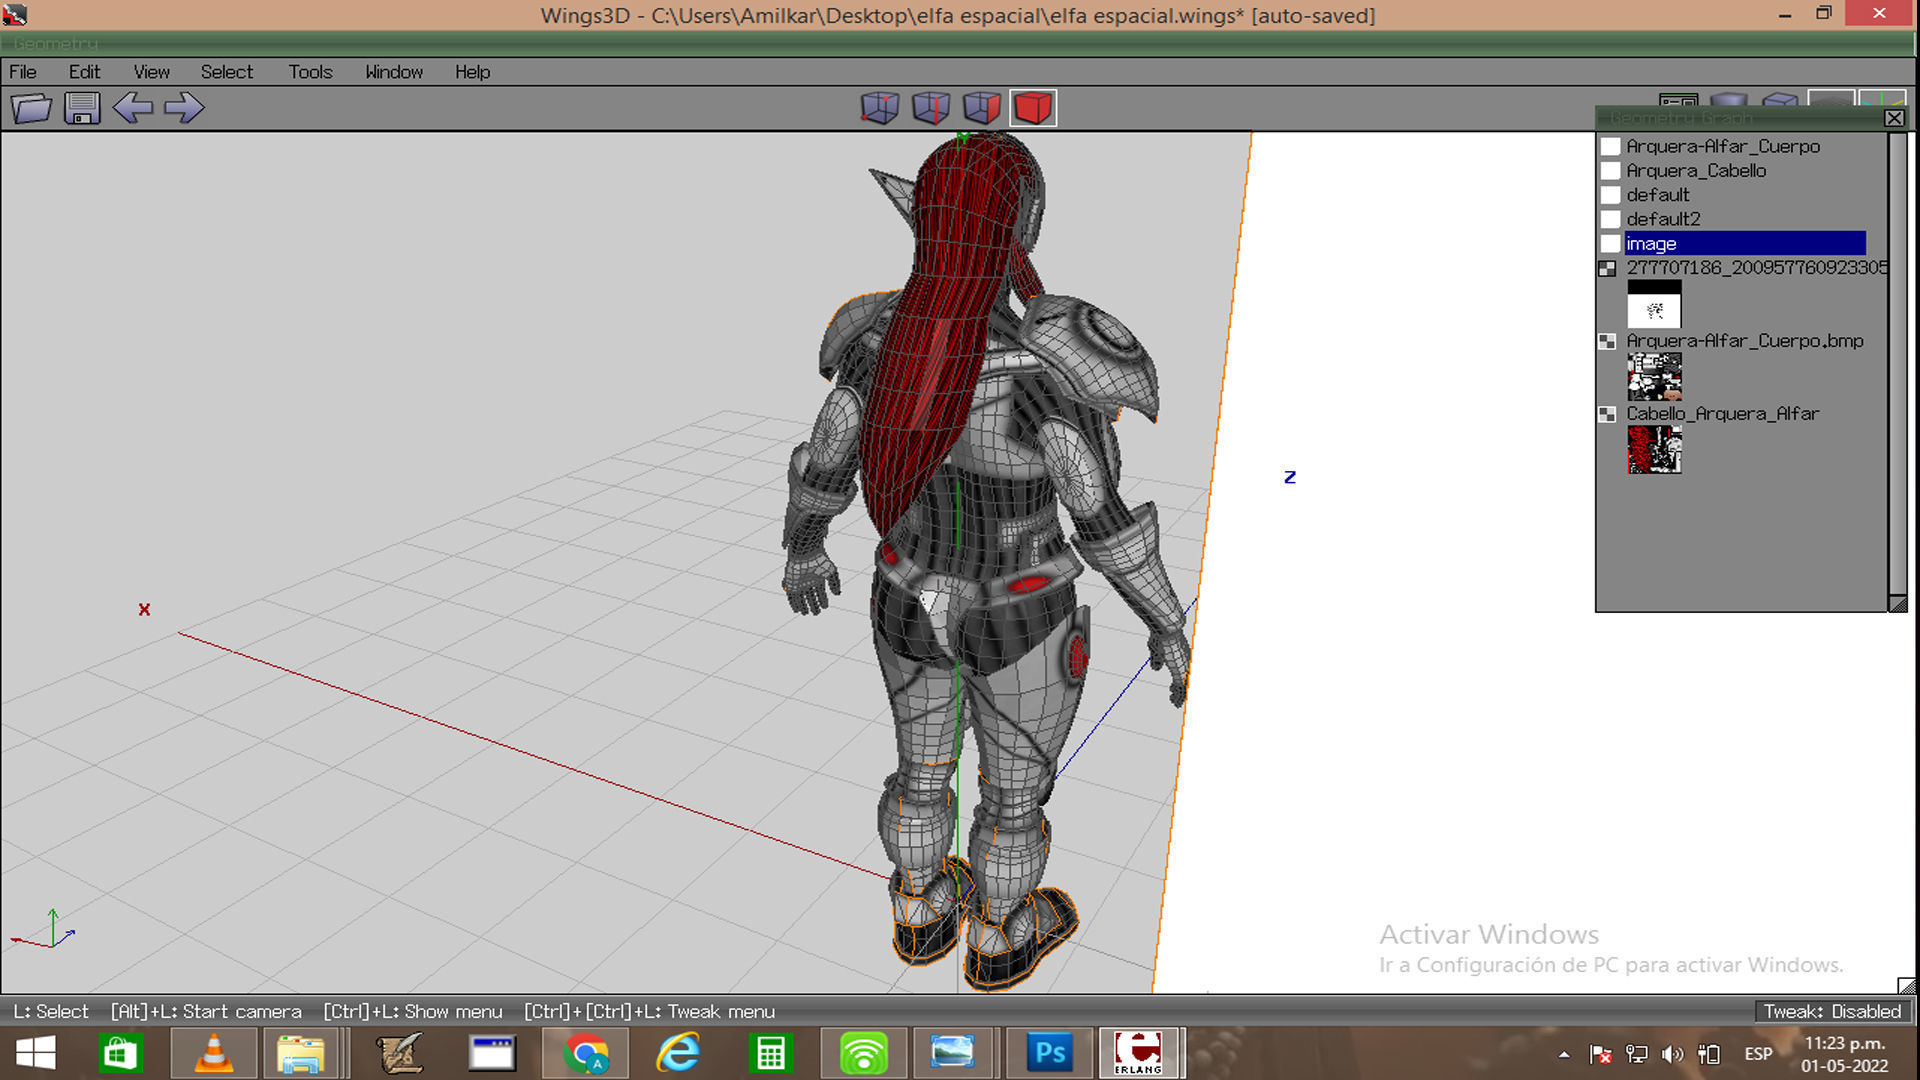Image resolution: width=1920 pixels, height=1080 pixels.
Task: Select the Arquera-Alfar_Cuerpo entry
Action: pos(1723,146)
